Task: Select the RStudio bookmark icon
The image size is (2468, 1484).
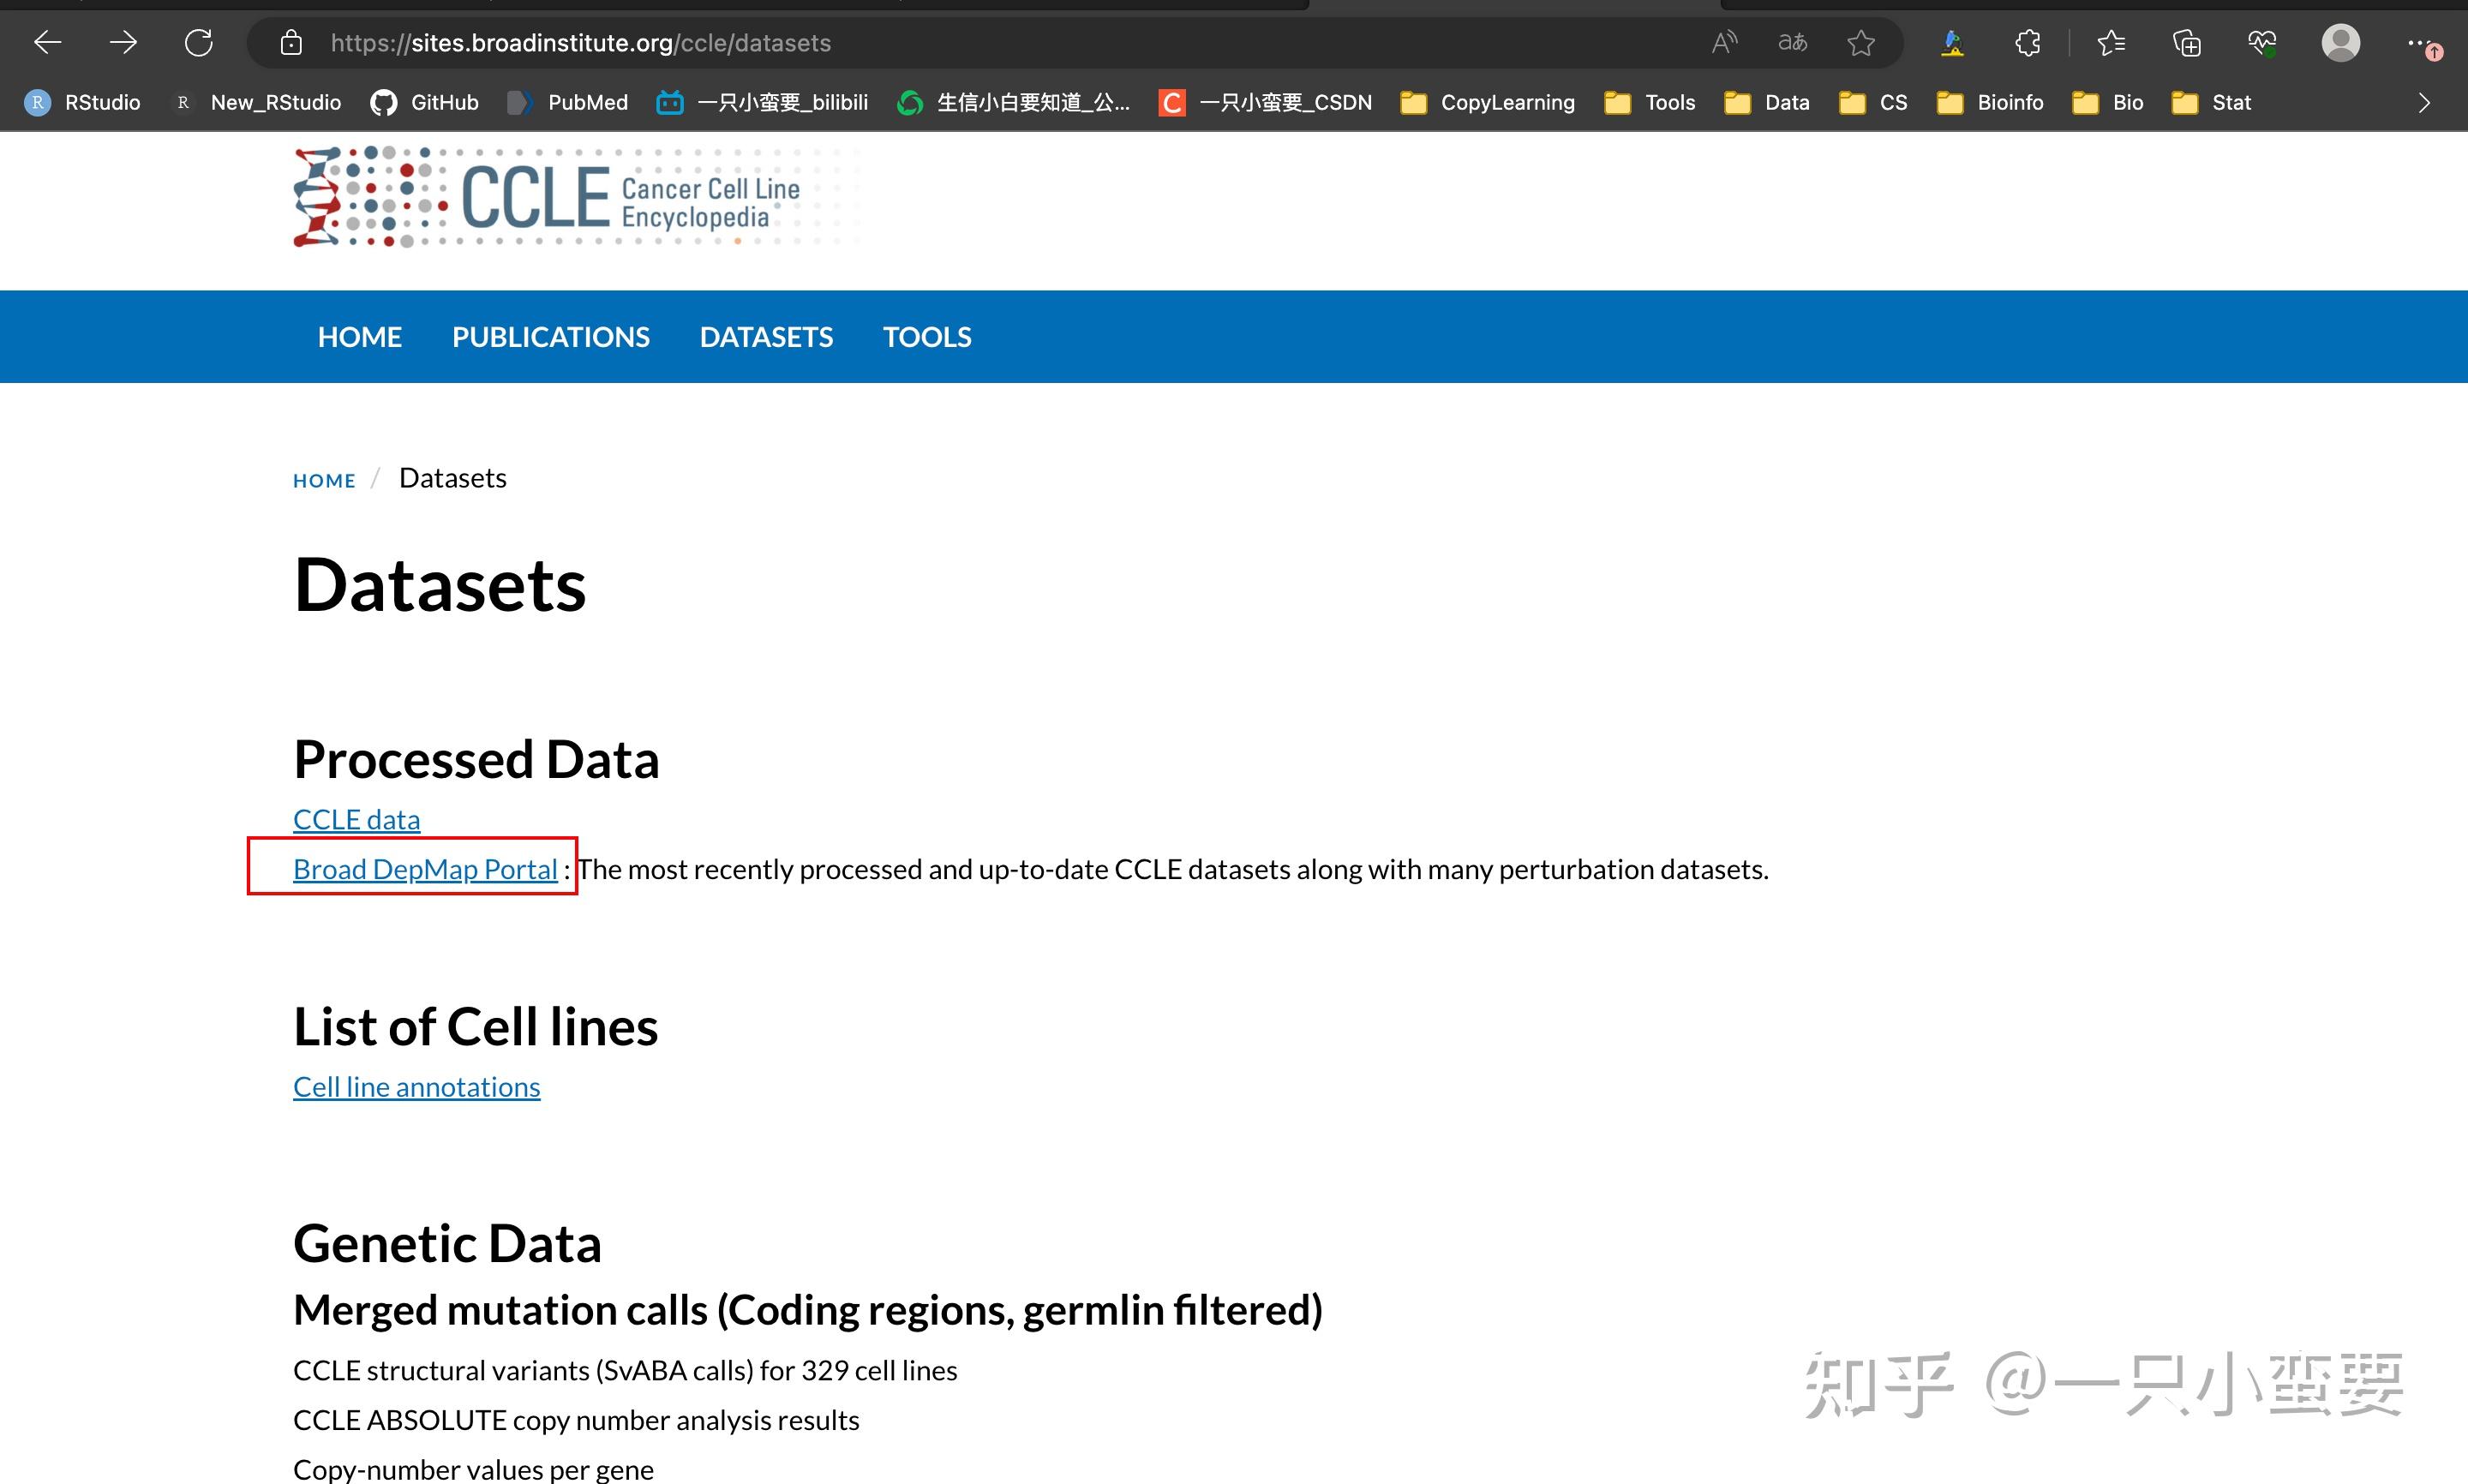Action: point(37,102)
